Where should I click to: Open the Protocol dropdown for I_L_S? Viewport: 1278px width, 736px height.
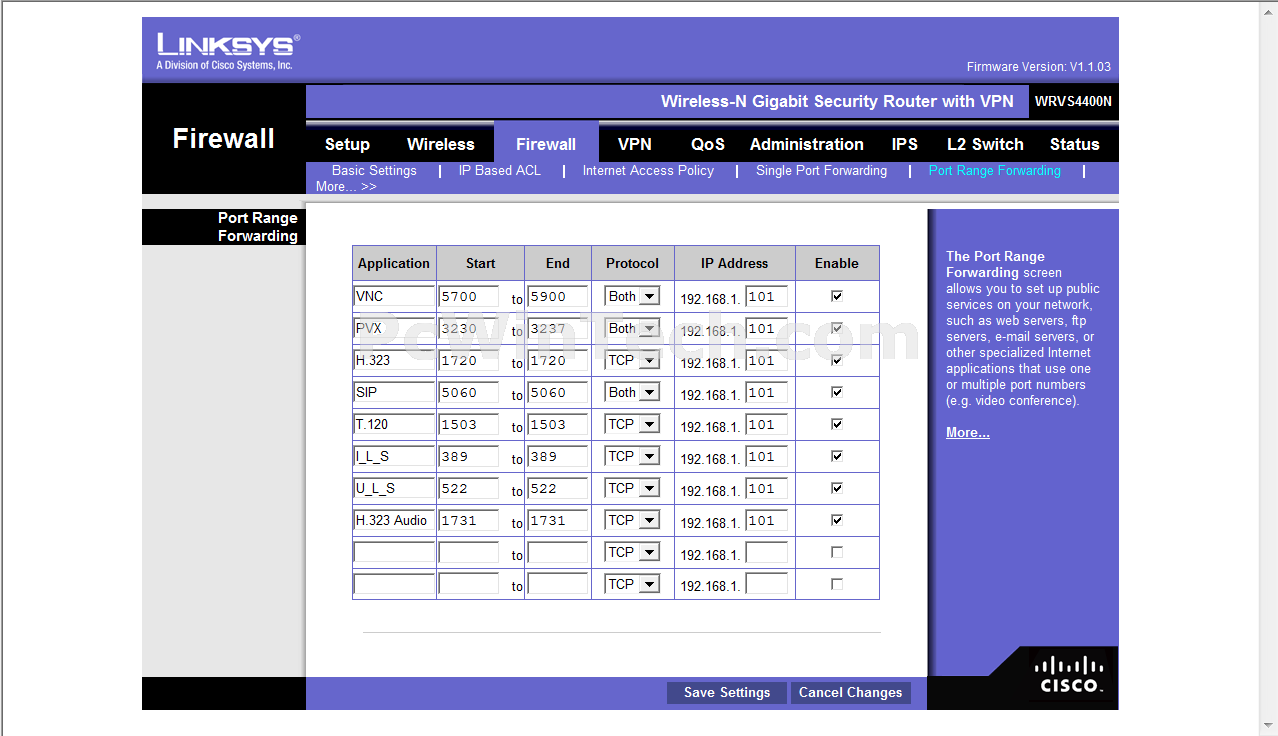click(632, 456)
